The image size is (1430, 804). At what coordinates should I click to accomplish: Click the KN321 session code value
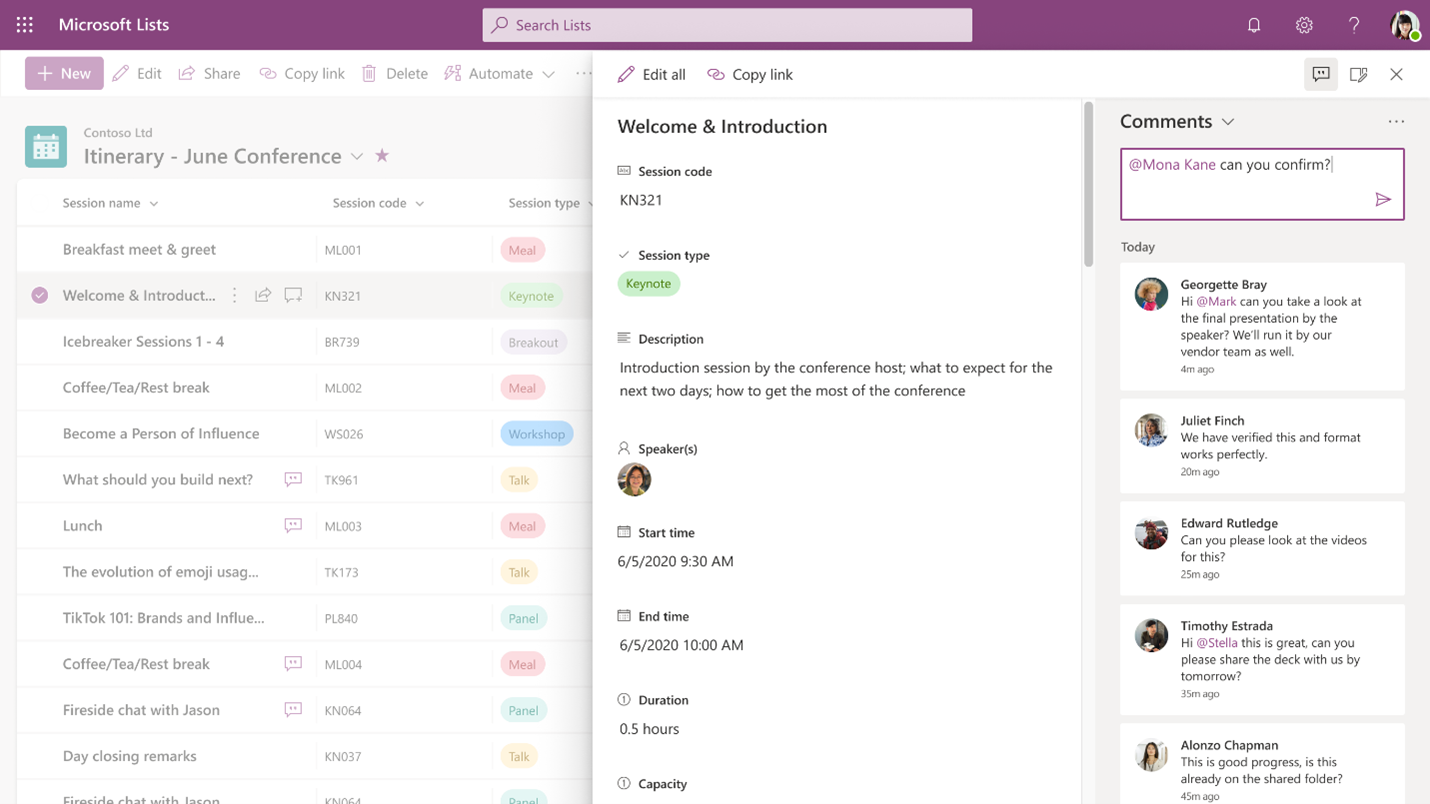[641, 200]
